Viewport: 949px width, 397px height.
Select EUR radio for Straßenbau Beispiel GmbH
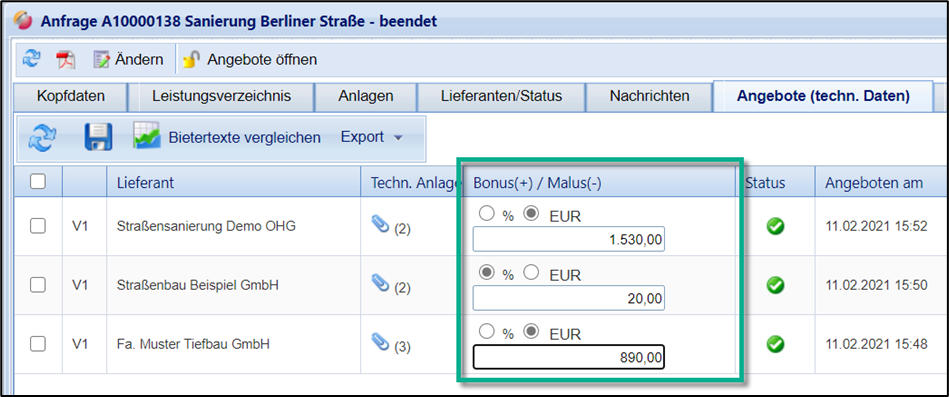click(531, 273)
